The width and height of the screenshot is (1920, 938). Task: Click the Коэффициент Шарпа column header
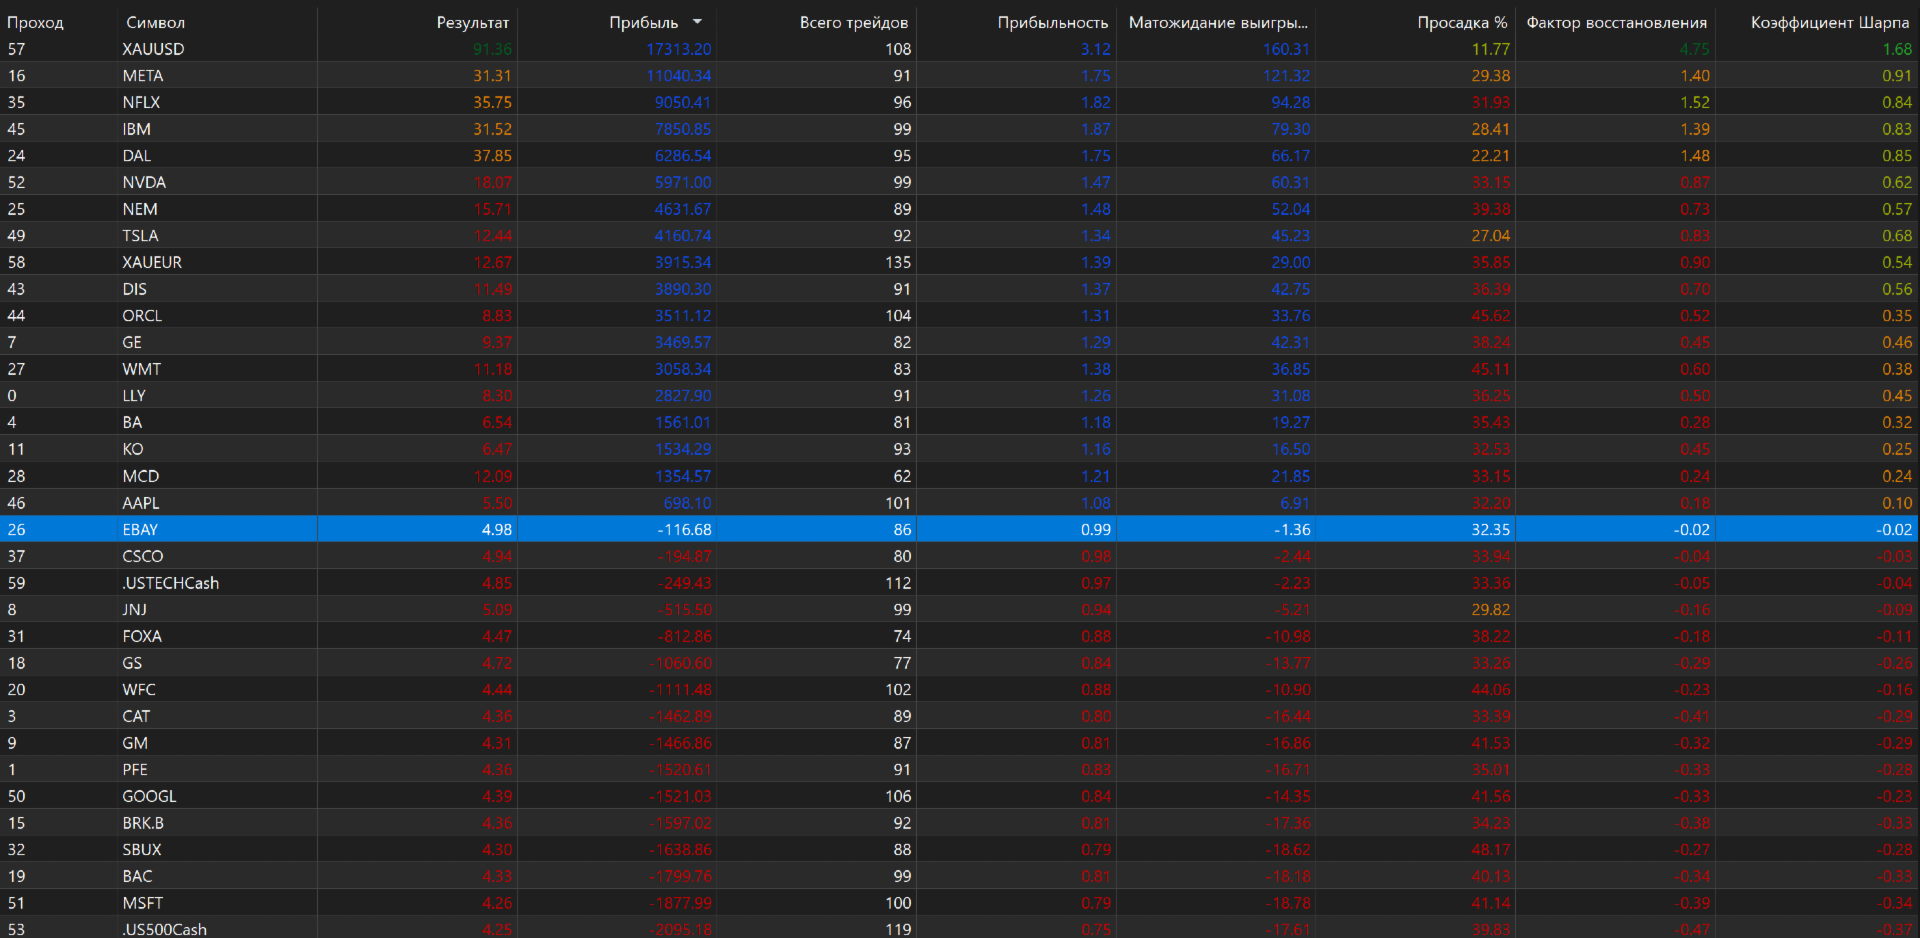(x=1830, y=22)
